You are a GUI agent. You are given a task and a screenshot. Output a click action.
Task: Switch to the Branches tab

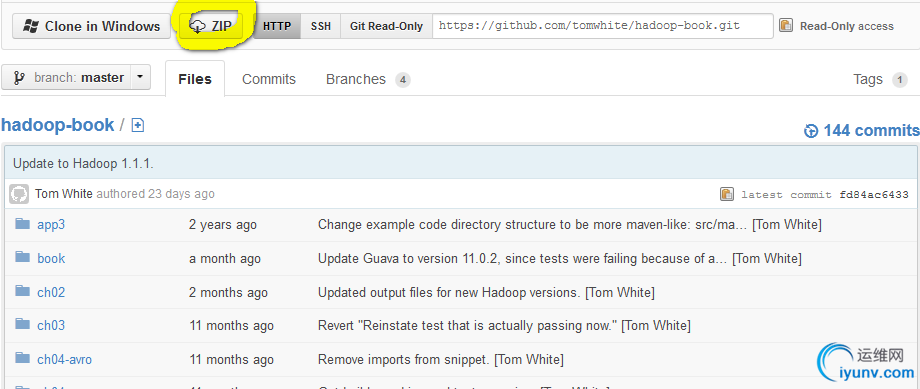368,79
